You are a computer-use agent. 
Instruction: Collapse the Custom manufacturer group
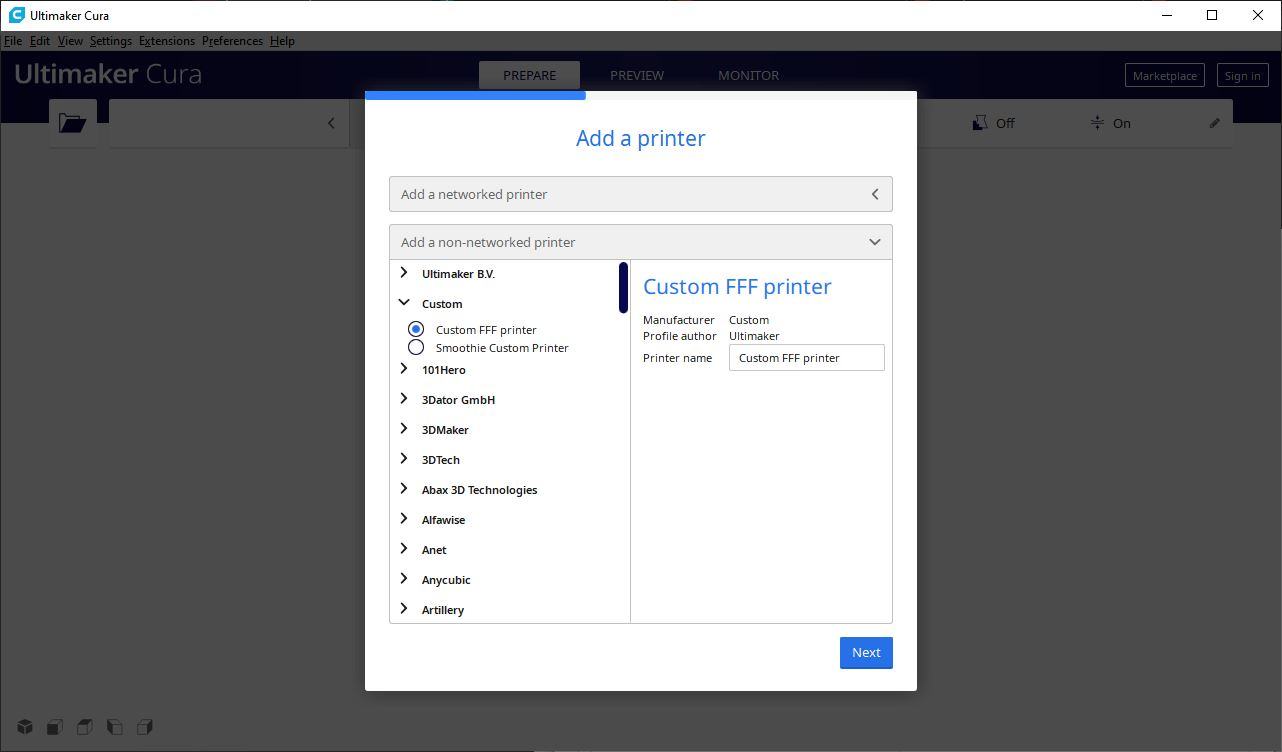[x=404, y=303]
